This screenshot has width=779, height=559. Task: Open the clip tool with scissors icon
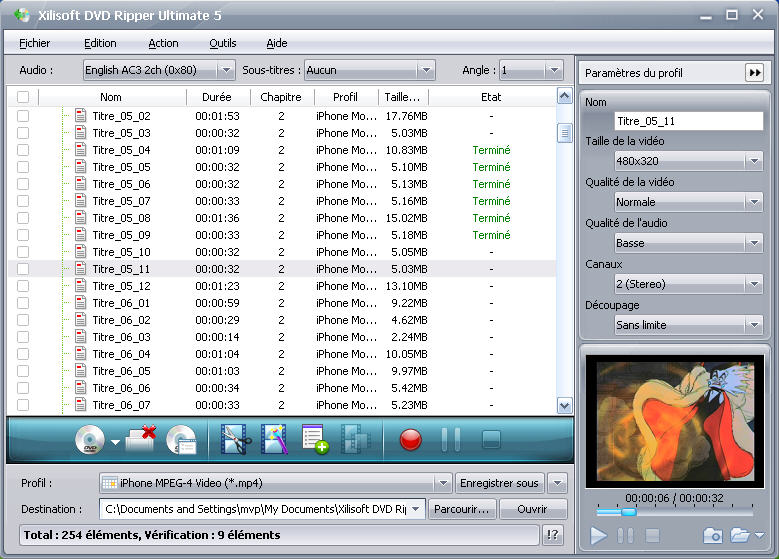pos(235,439)
